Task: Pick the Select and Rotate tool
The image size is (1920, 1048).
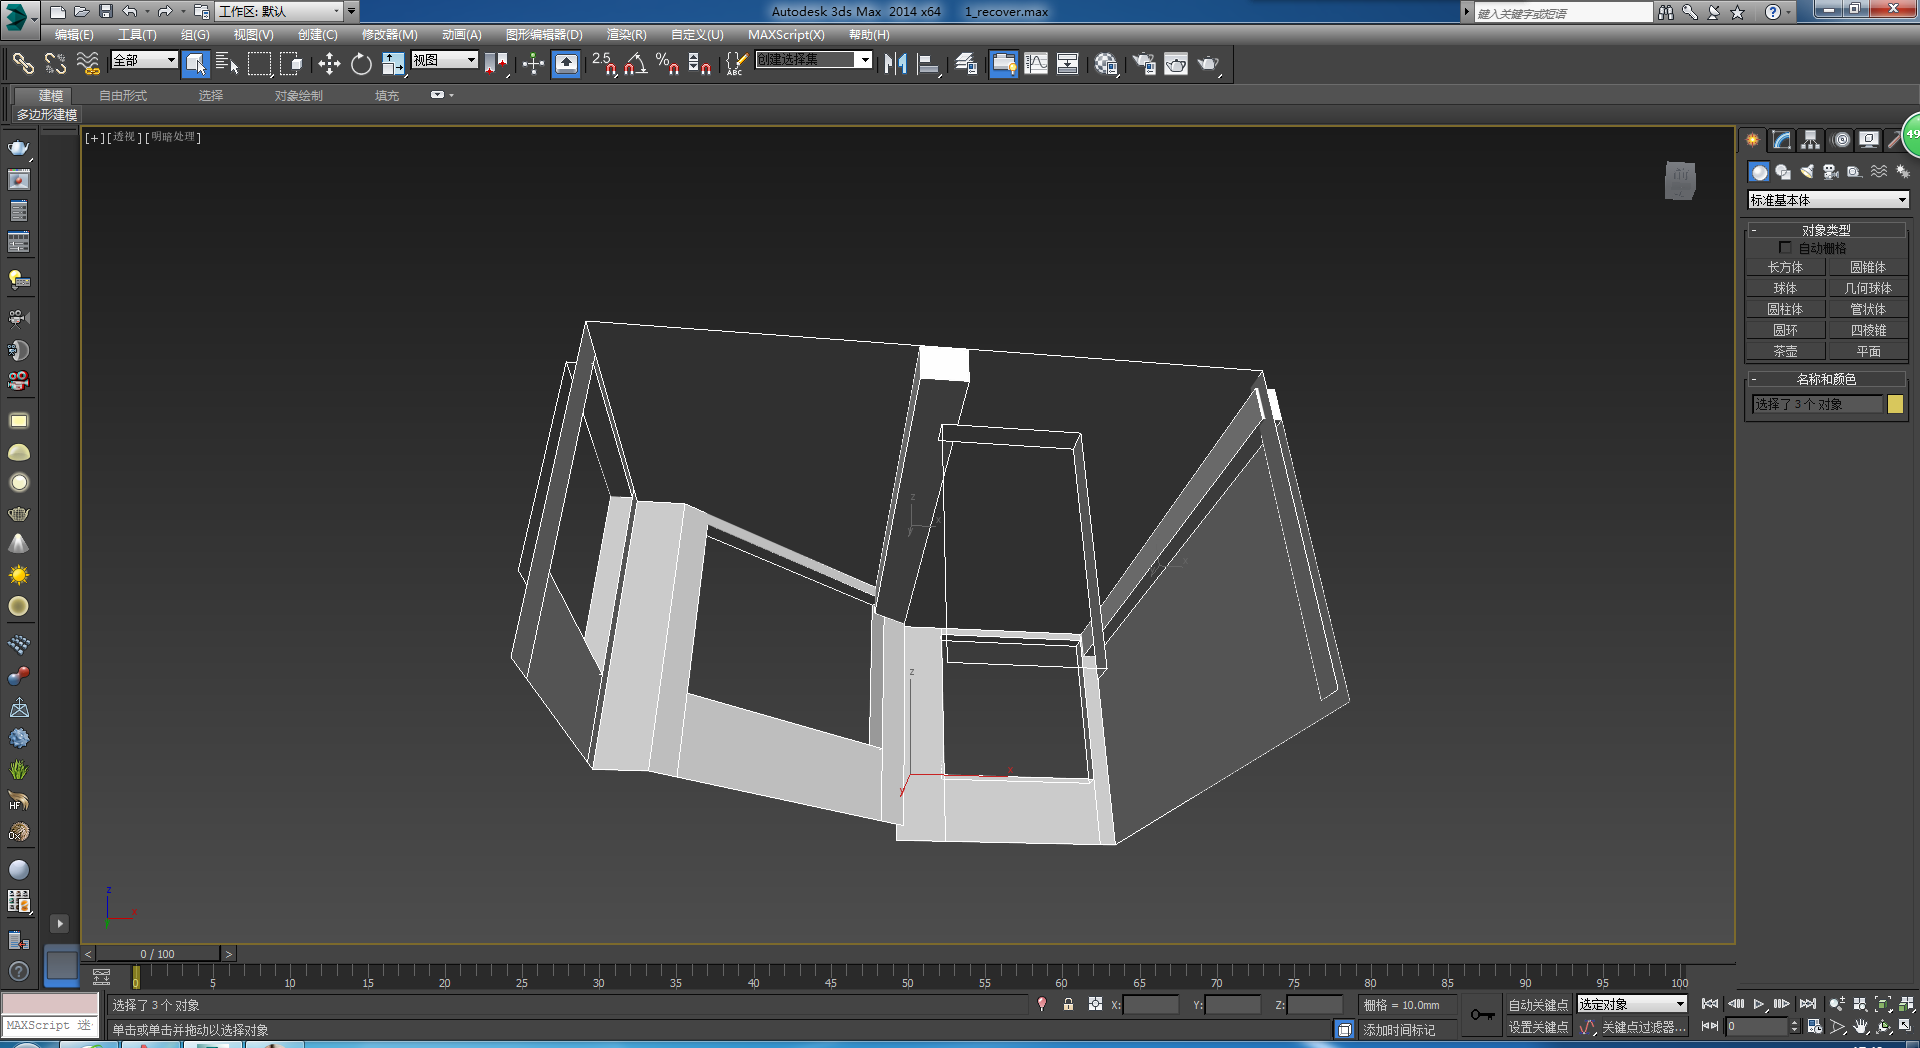Action: click(361, 64)
